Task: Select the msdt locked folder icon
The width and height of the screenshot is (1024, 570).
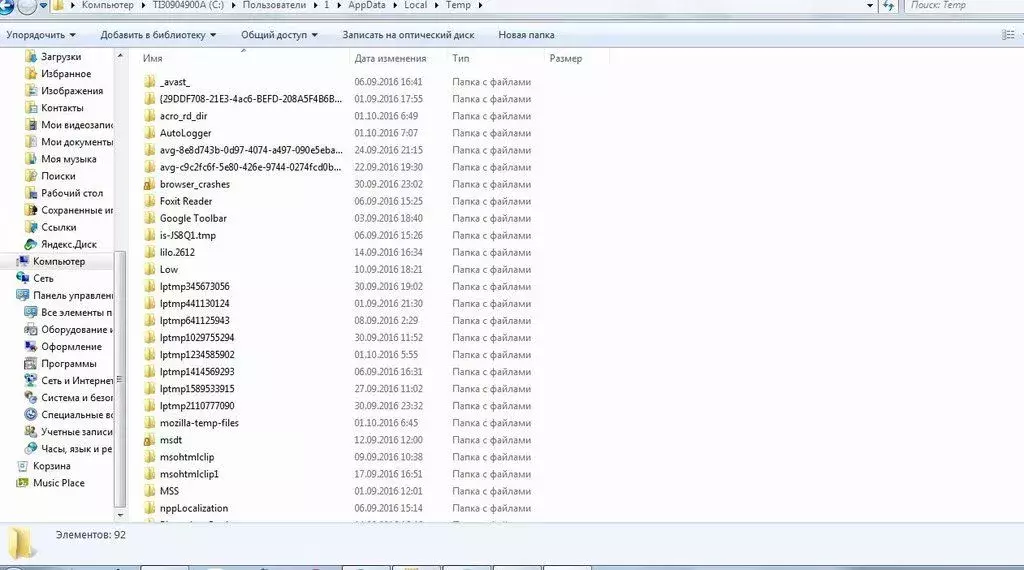Action: [150, 440]
